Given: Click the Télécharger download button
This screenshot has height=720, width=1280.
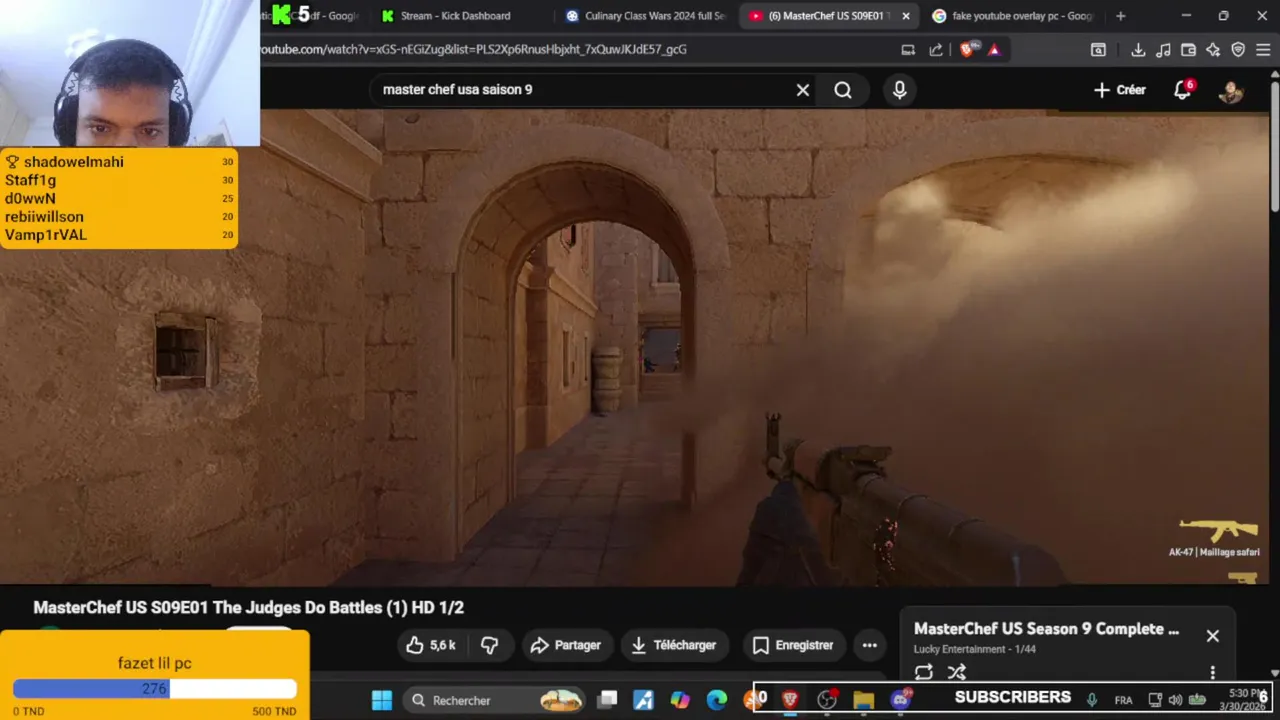Looking at the screenshot, I should (x=675, y=645).
